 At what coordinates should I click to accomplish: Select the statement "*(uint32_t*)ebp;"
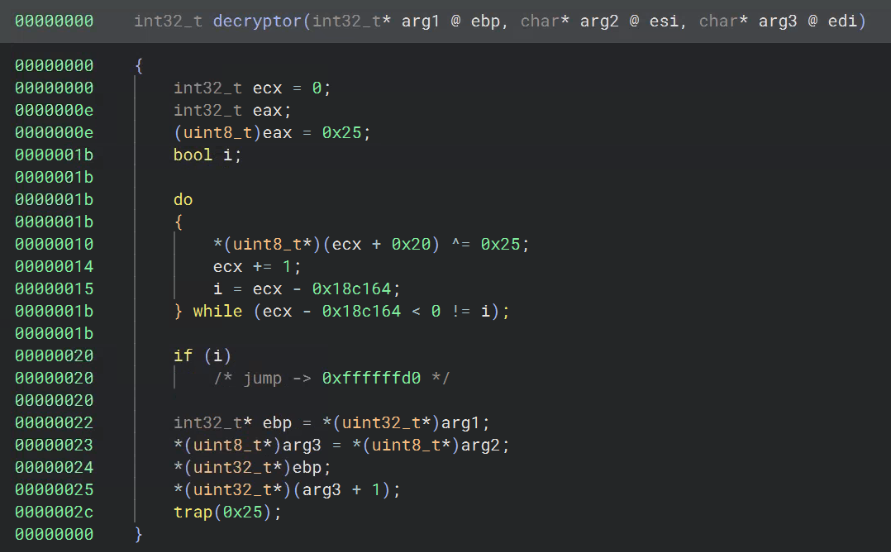(x=252, y=467)
